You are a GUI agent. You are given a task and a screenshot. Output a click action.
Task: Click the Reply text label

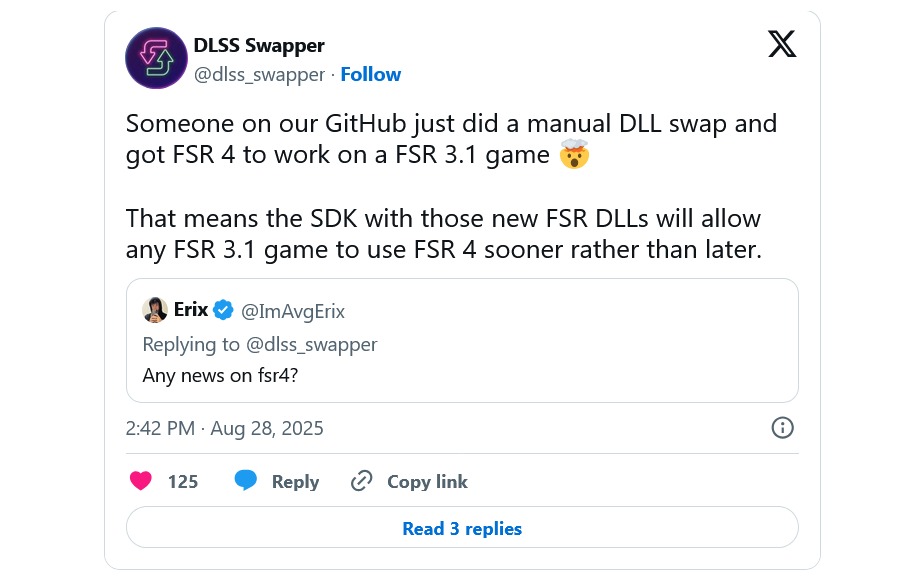pos(295,481)
